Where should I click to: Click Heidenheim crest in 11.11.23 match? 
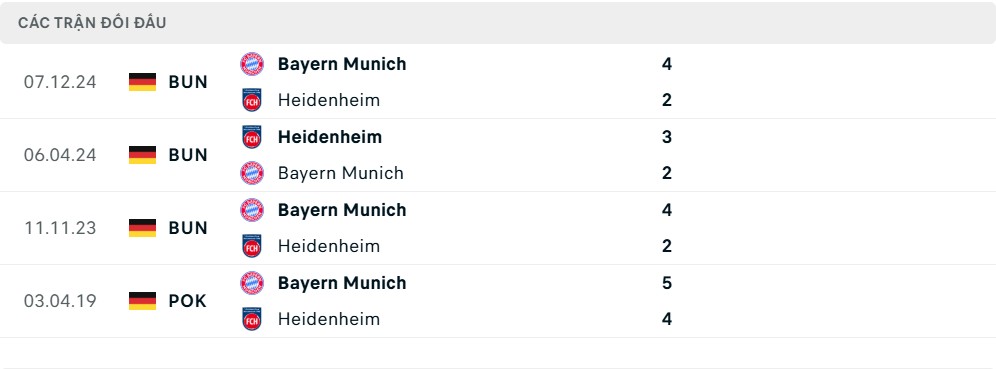(x=252, y=246)
